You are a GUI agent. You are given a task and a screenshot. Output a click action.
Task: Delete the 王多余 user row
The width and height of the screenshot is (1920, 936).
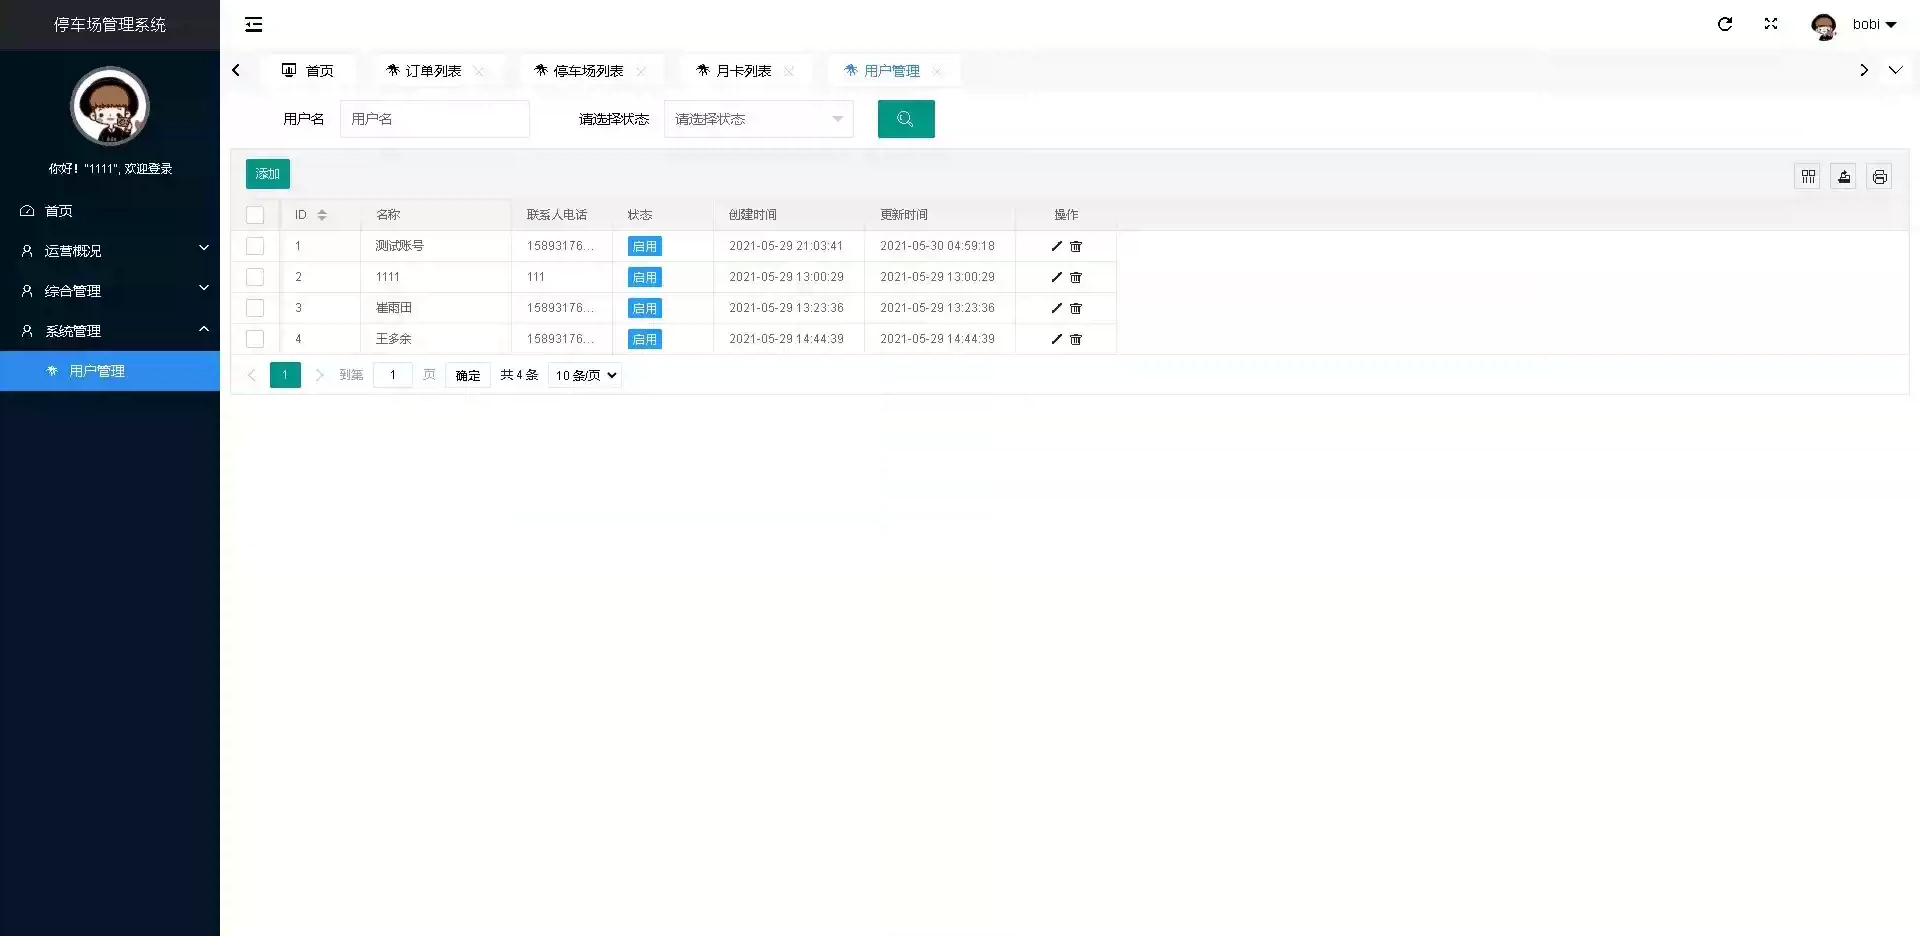(x=1076, y=339)
